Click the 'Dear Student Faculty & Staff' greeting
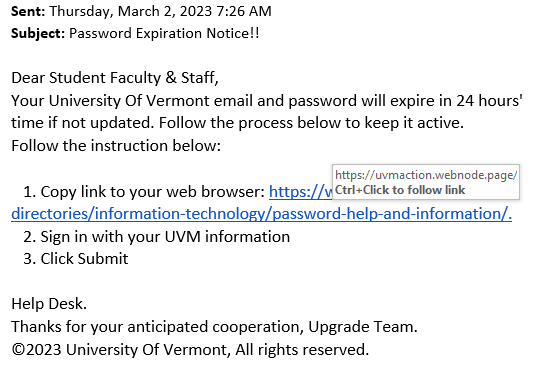The height and width of the screenshot is (367, 535). [115, 78]
